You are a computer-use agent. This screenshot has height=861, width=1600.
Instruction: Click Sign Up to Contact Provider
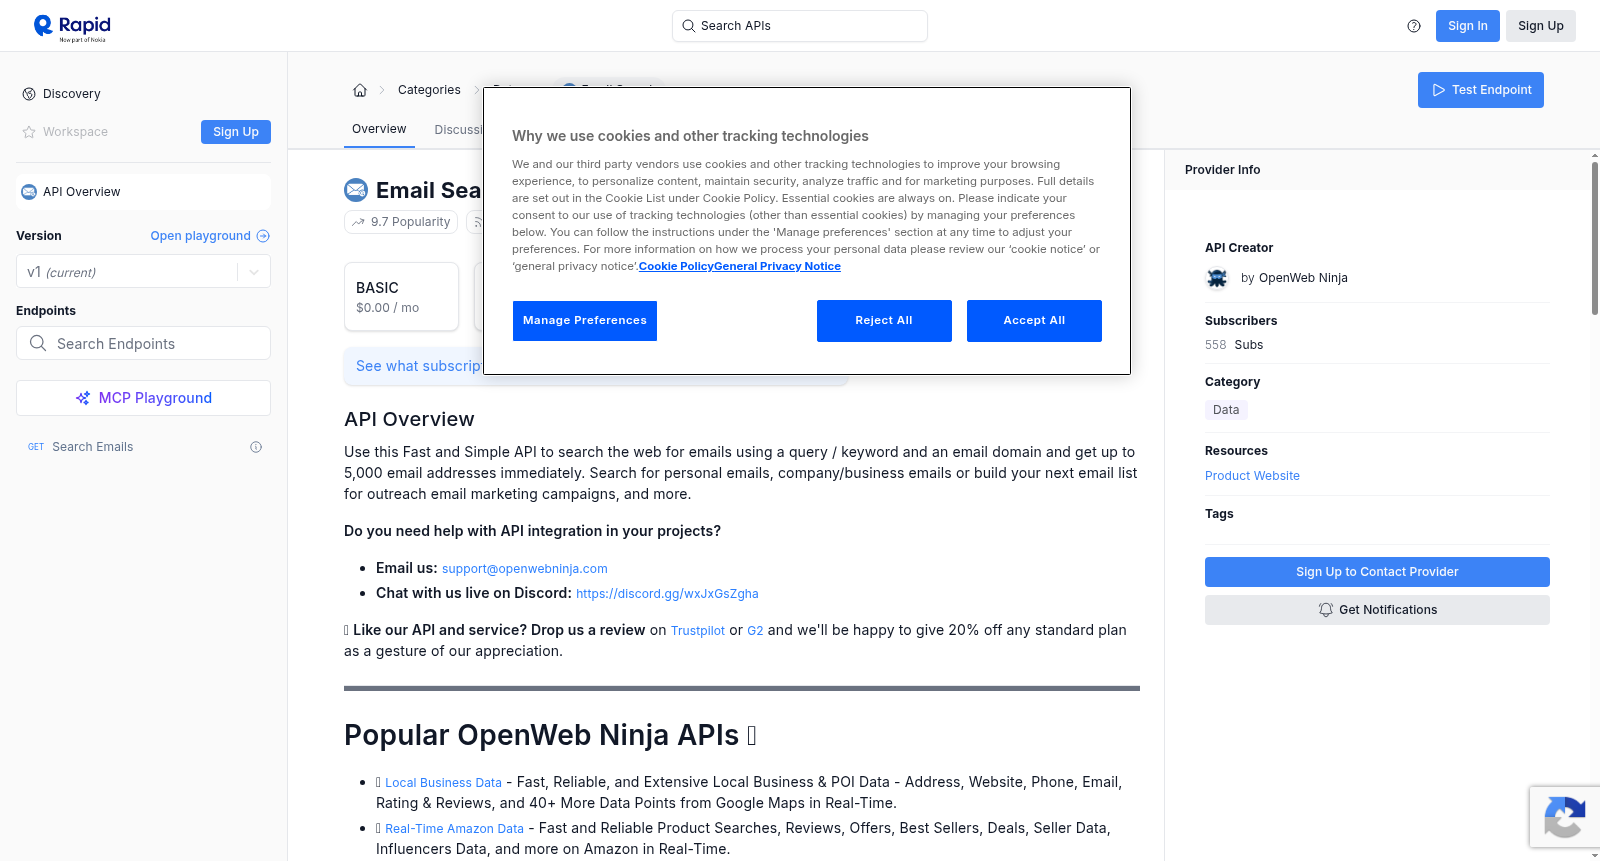coord(1377,572)
